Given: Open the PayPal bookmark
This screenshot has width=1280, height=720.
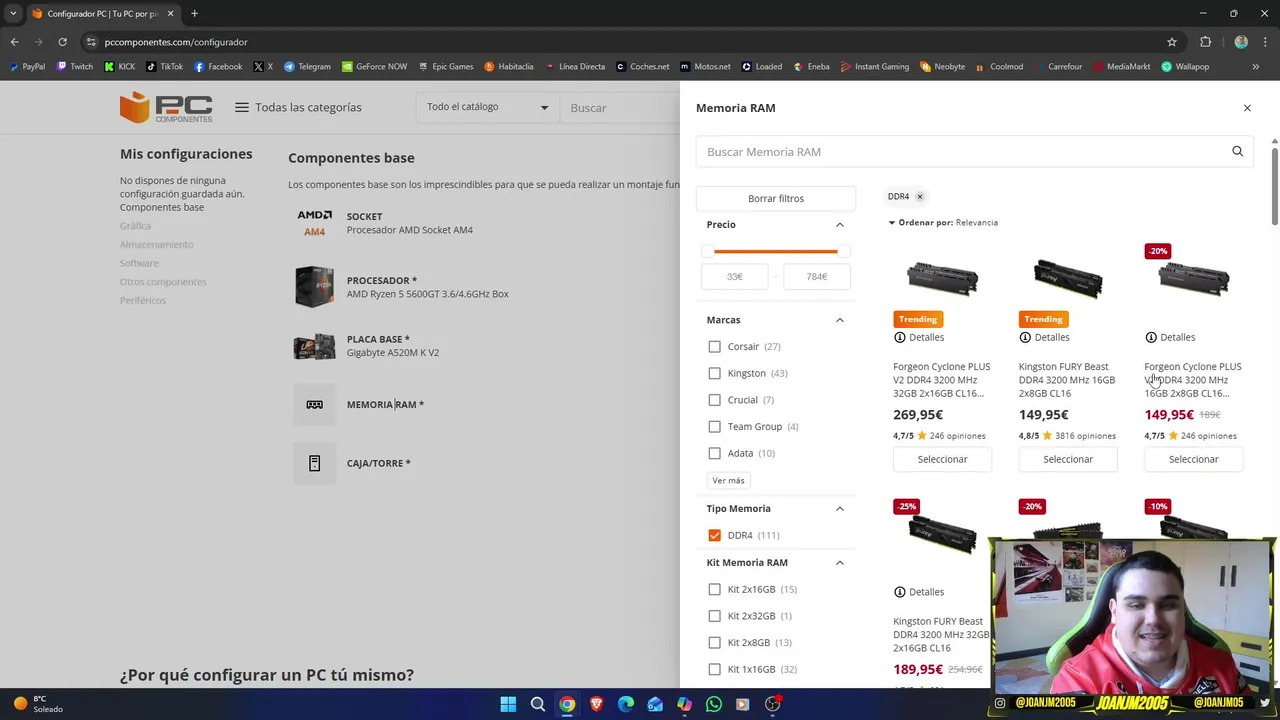Looking at the screenshot, I should click(27, 67).
